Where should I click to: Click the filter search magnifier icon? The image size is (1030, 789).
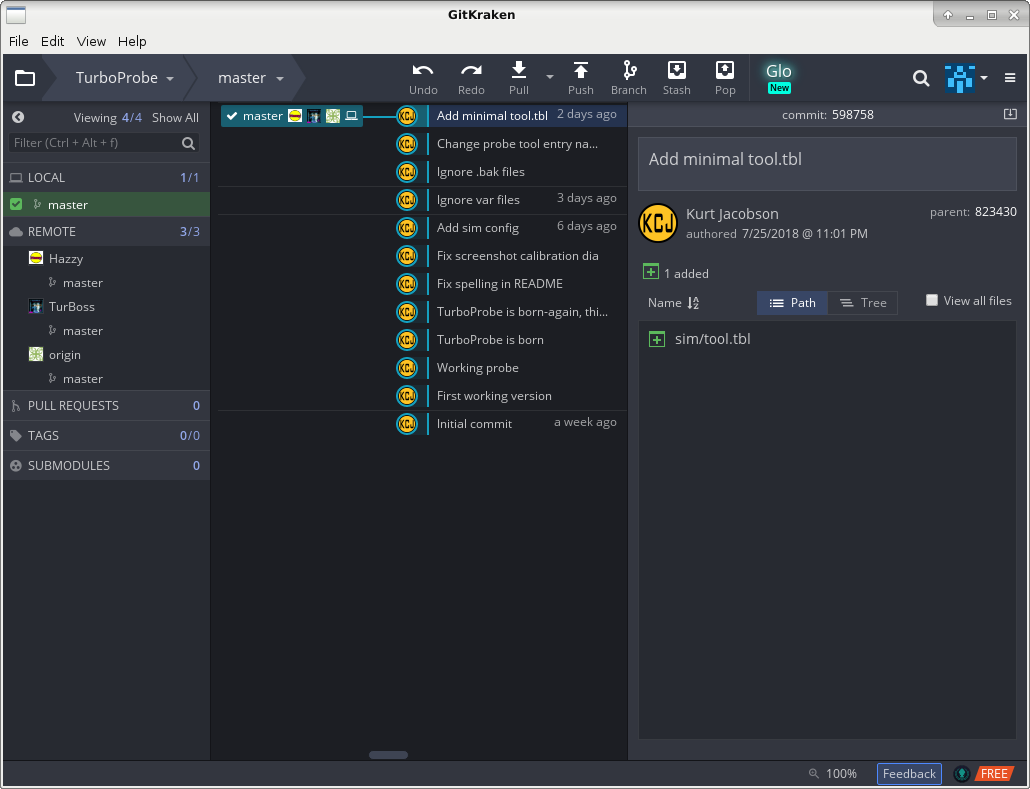[189, 143]
